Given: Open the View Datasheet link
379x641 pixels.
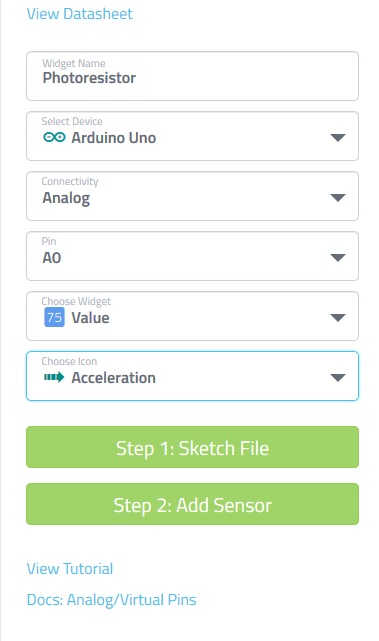Looking at the screenshot, I should pos(80,14).
